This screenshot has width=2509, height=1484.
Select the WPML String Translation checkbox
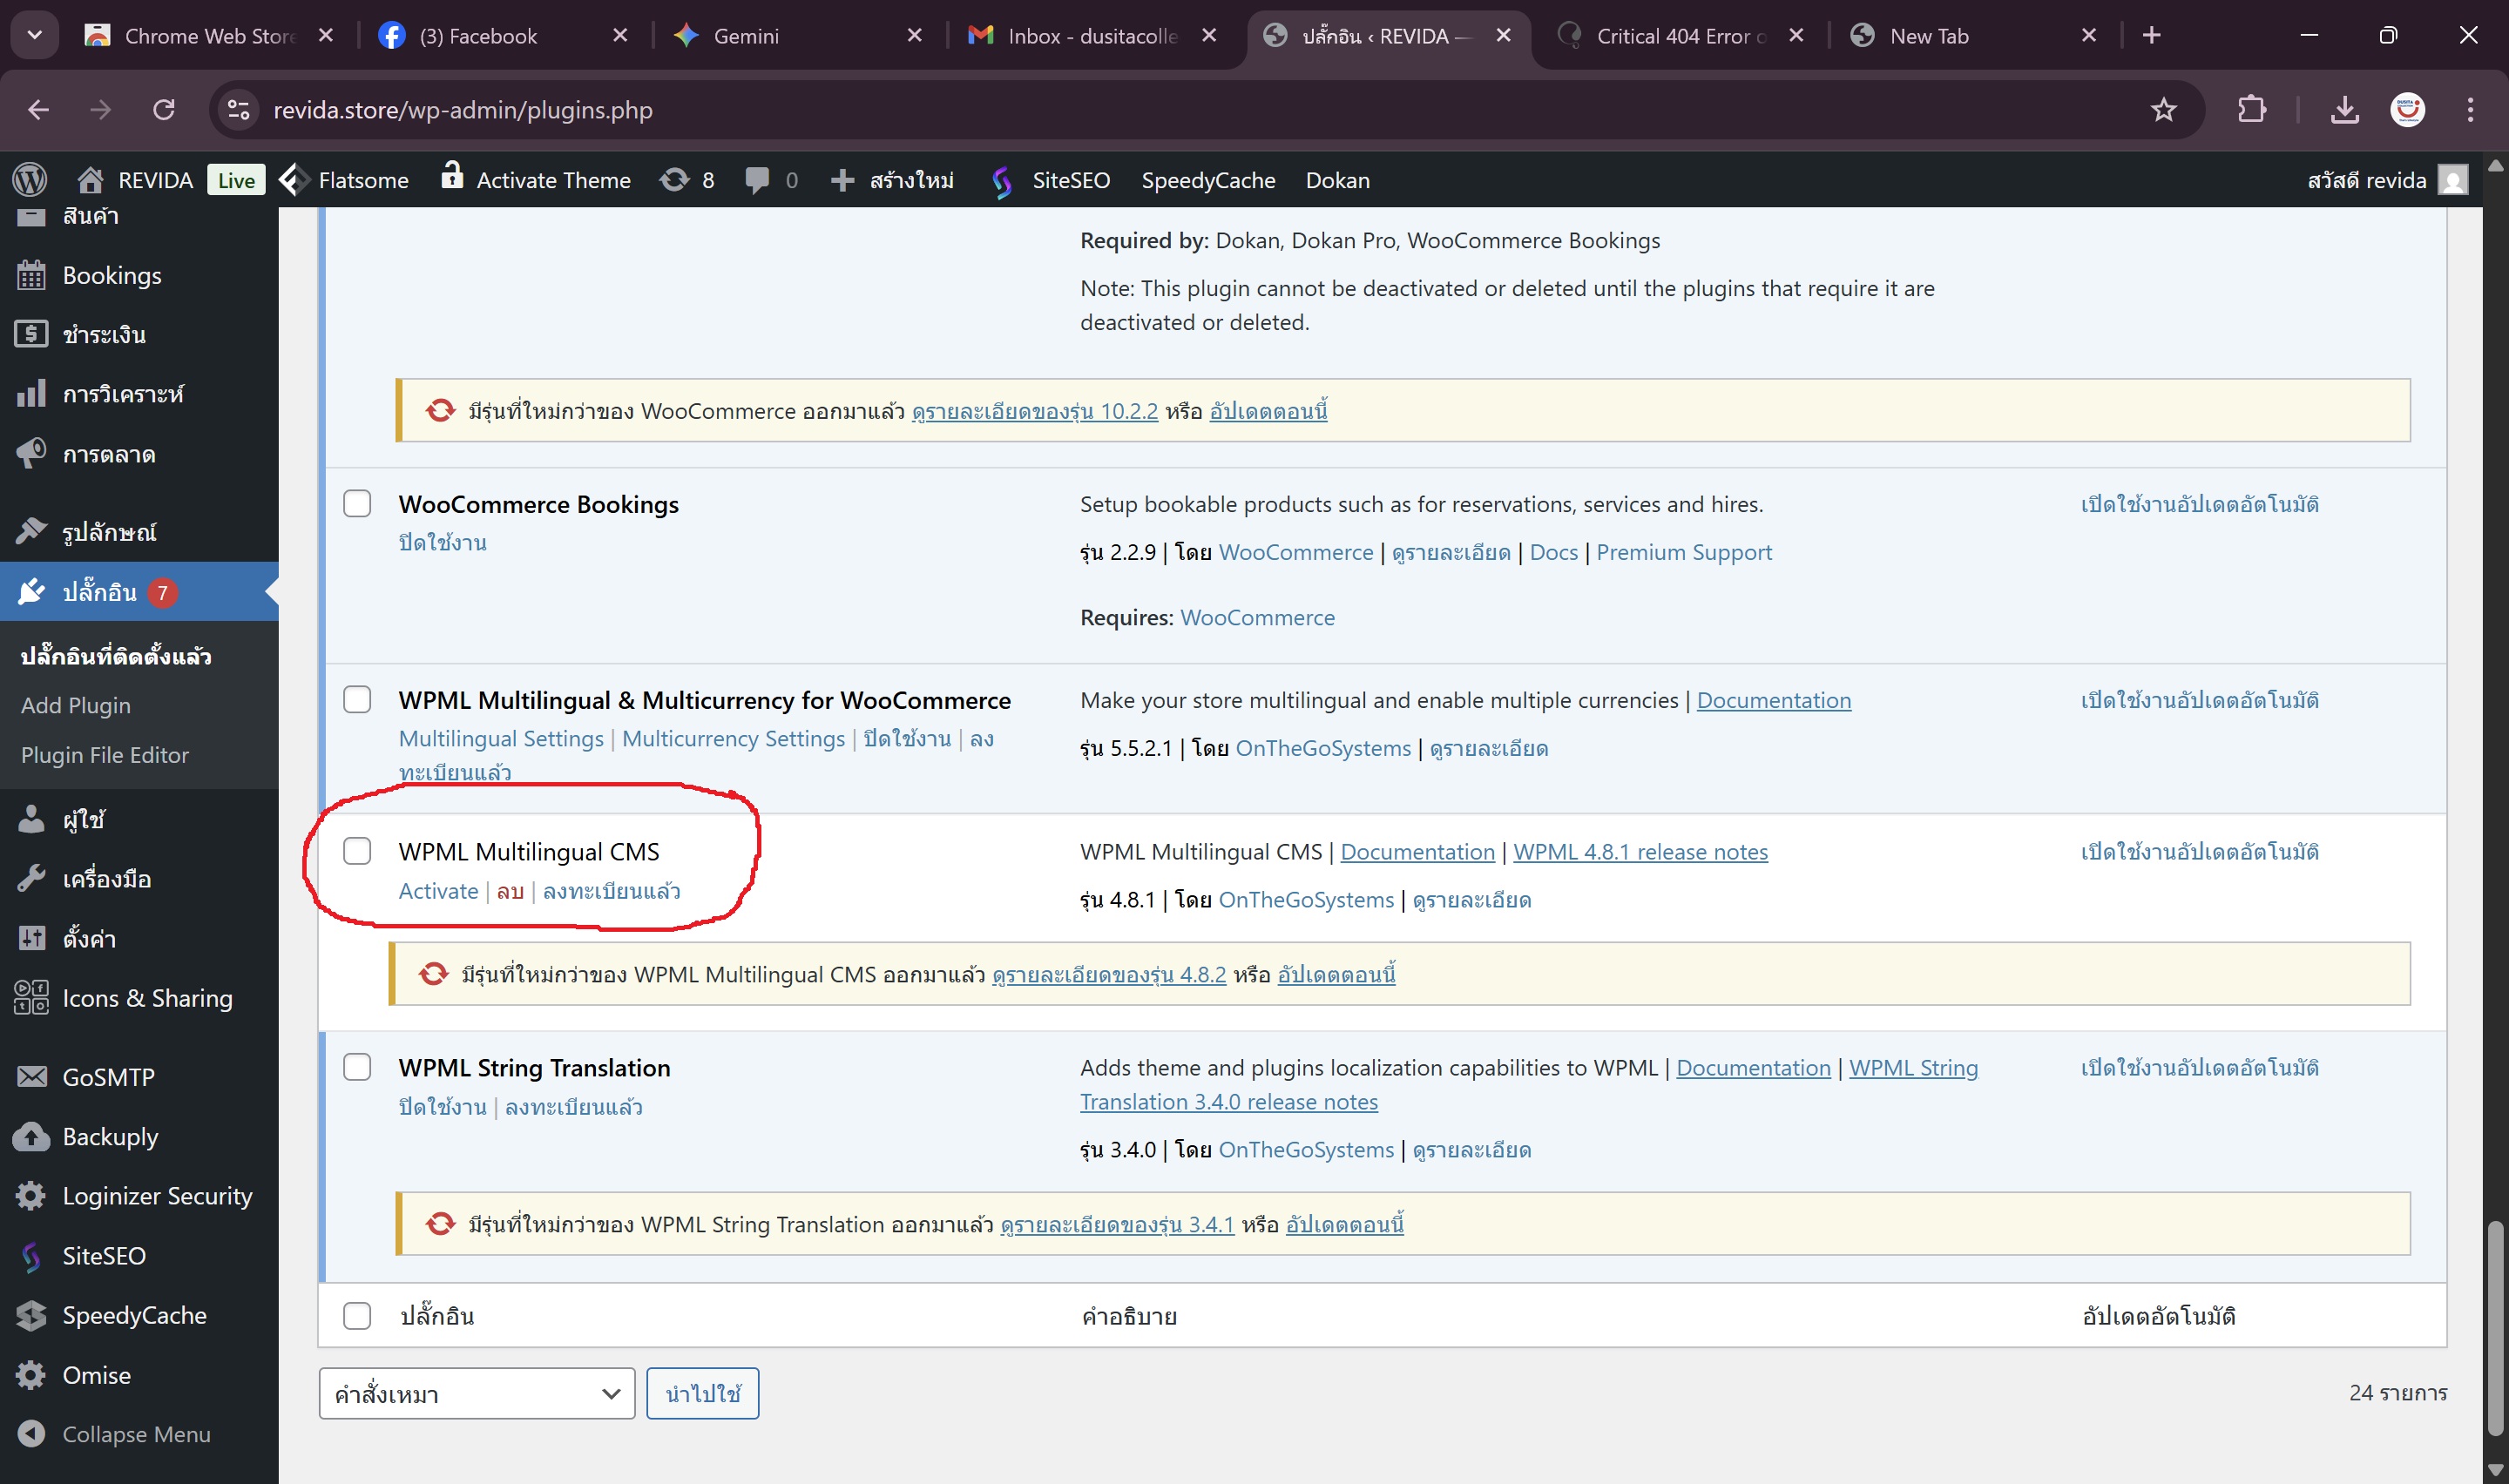click(357, 1067)
